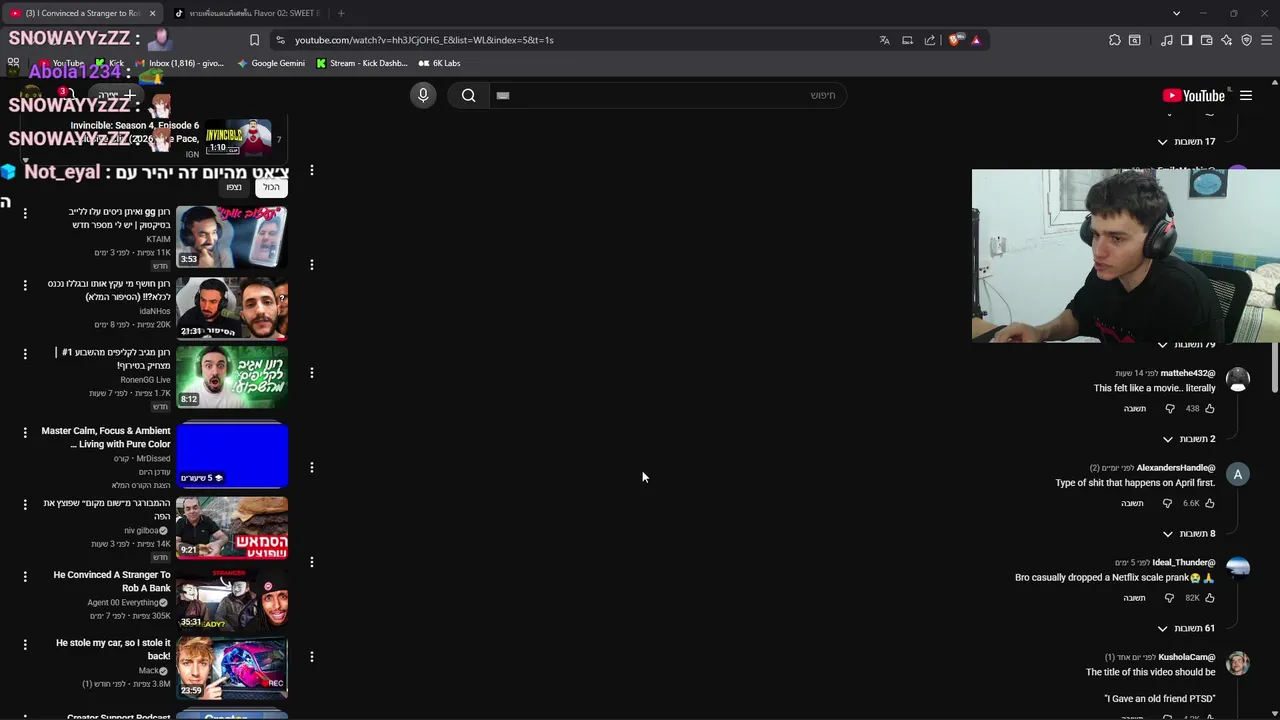Open a new browser tab
This screenshot has width=1280, height=720.
coord(341,13)
